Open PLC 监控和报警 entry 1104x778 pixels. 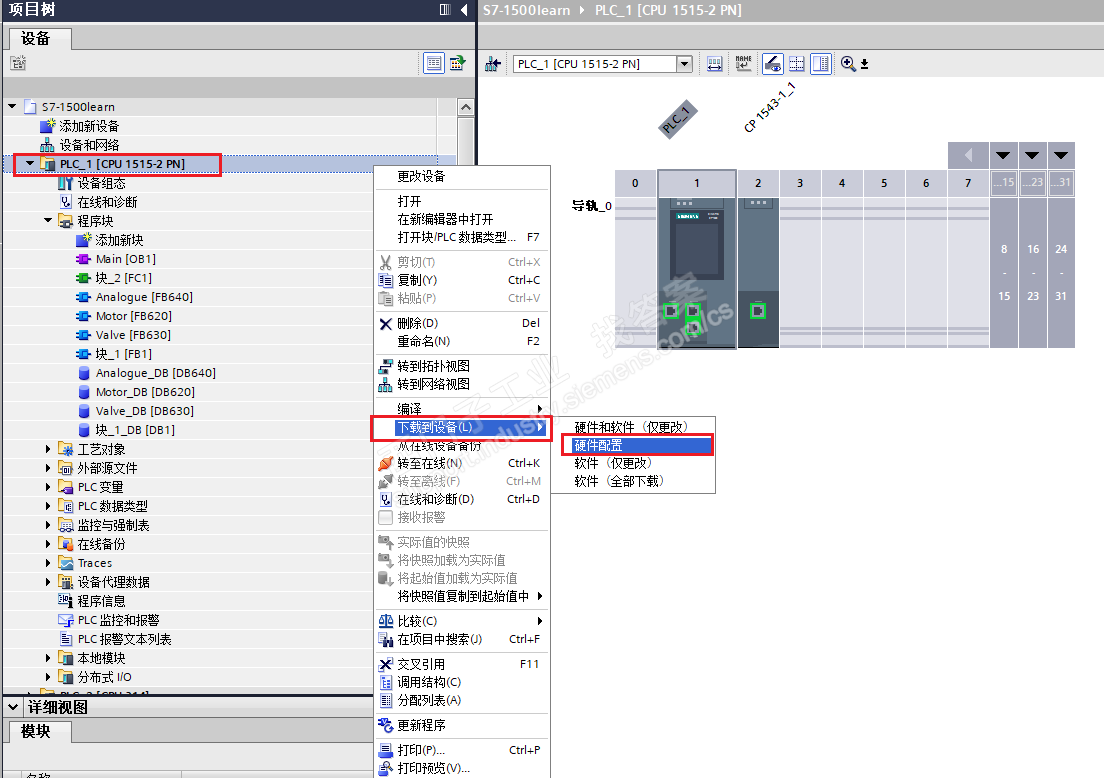click(x=118, y=620)
